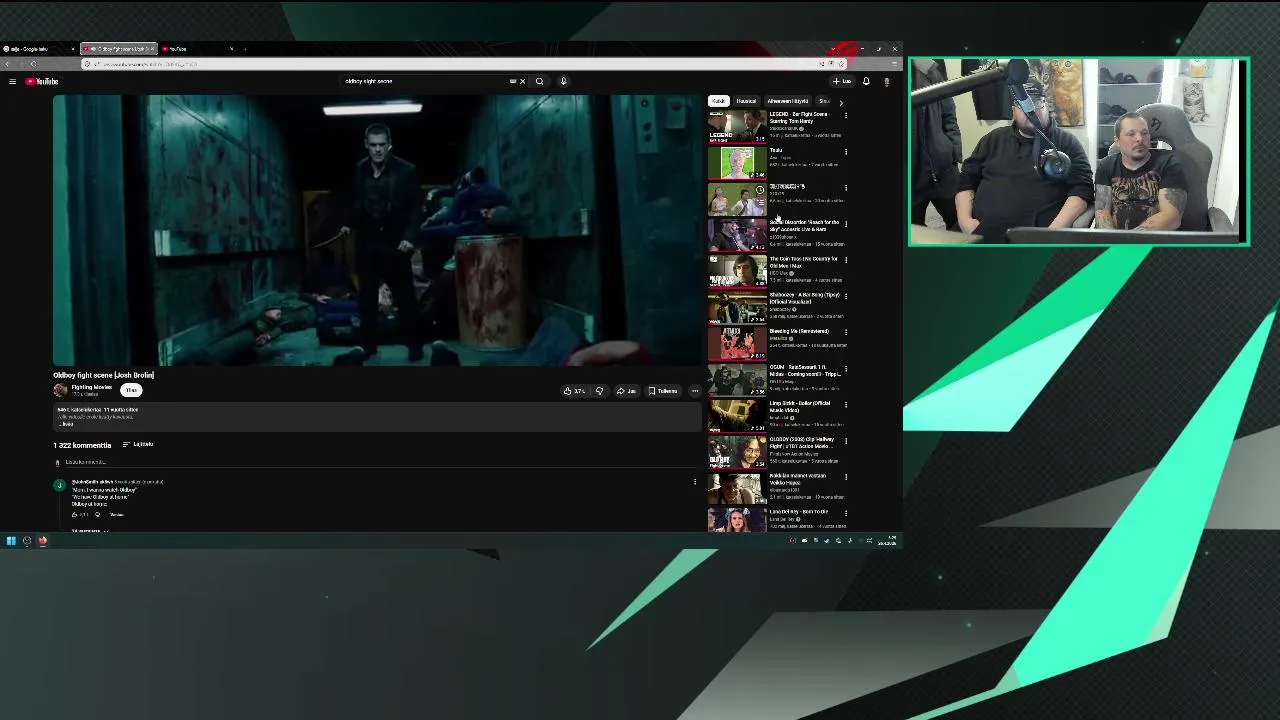Open the Toulu video thumbnail

[738, 162]
